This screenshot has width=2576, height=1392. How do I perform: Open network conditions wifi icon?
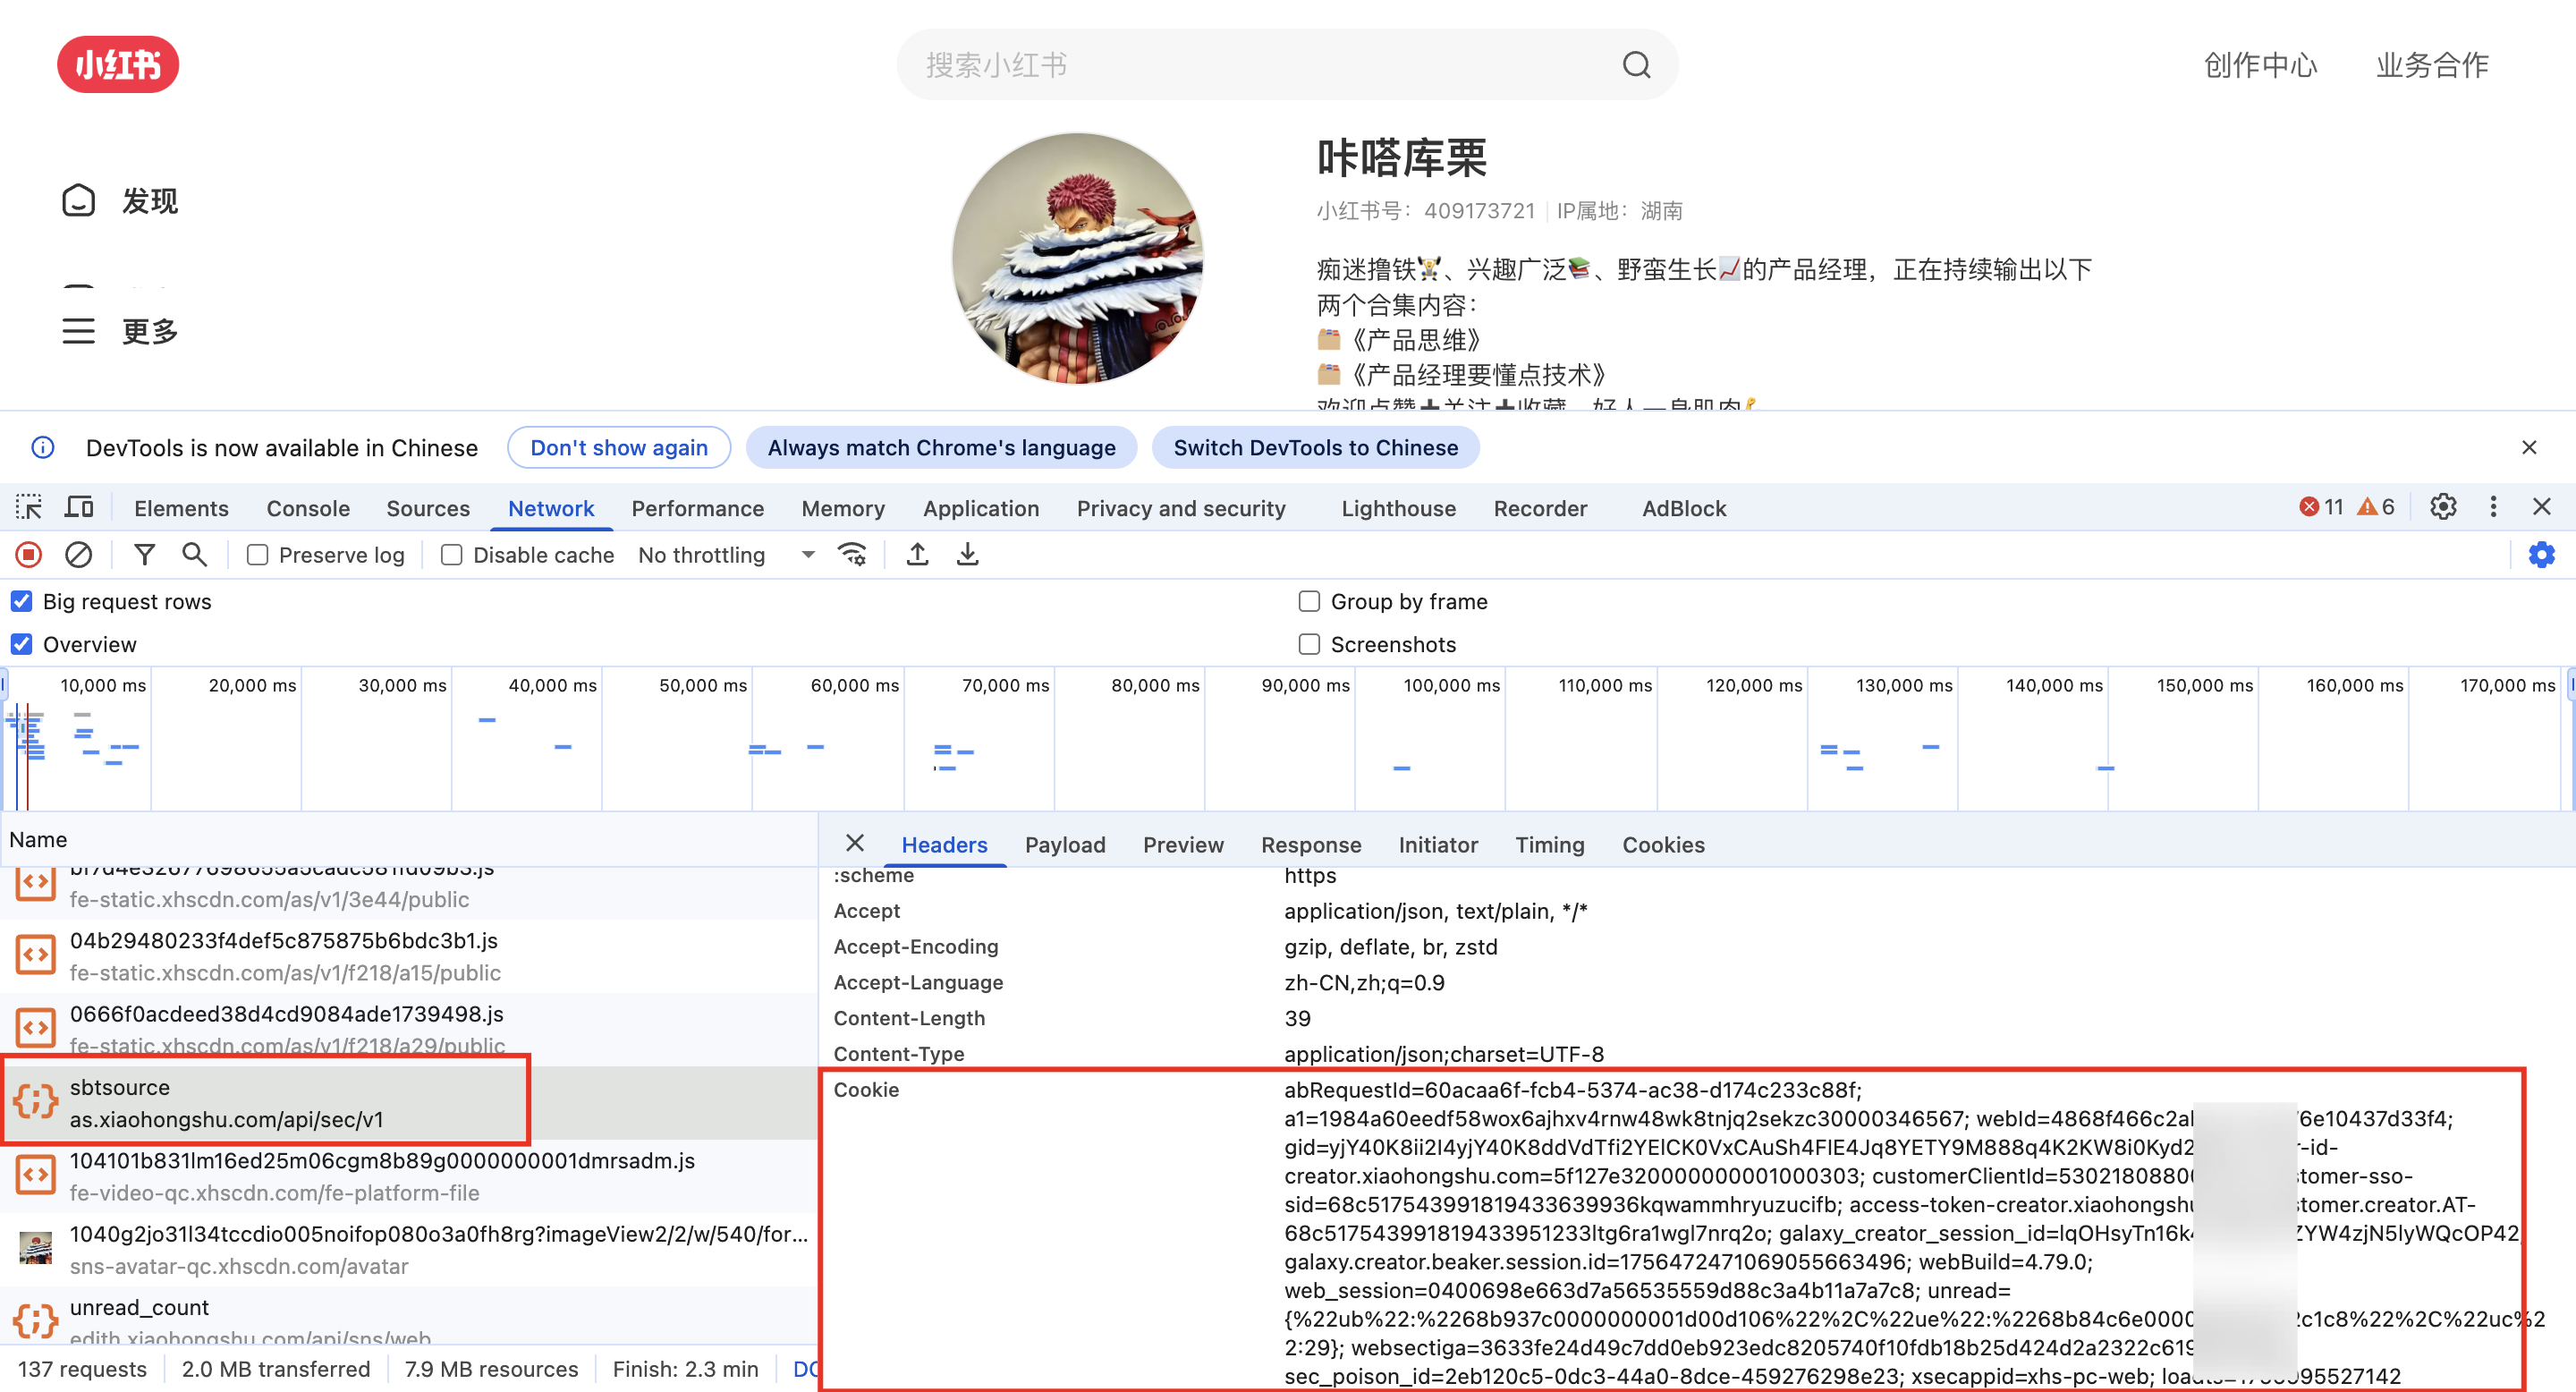click(x=852, y=554)
